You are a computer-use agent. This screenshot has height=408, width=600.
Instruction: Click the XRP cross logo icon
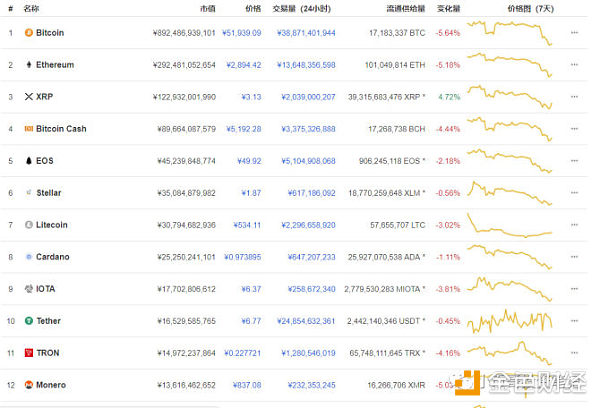(x=29, y=97)
